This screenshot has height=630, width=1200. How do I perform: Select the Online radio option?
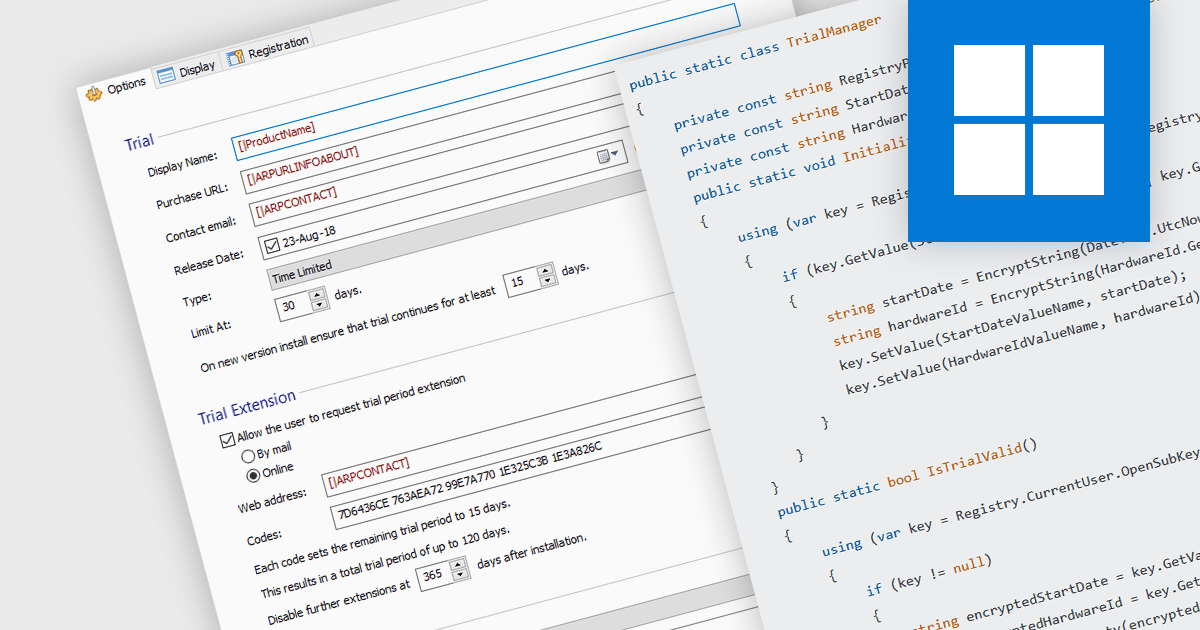(251, 475)
